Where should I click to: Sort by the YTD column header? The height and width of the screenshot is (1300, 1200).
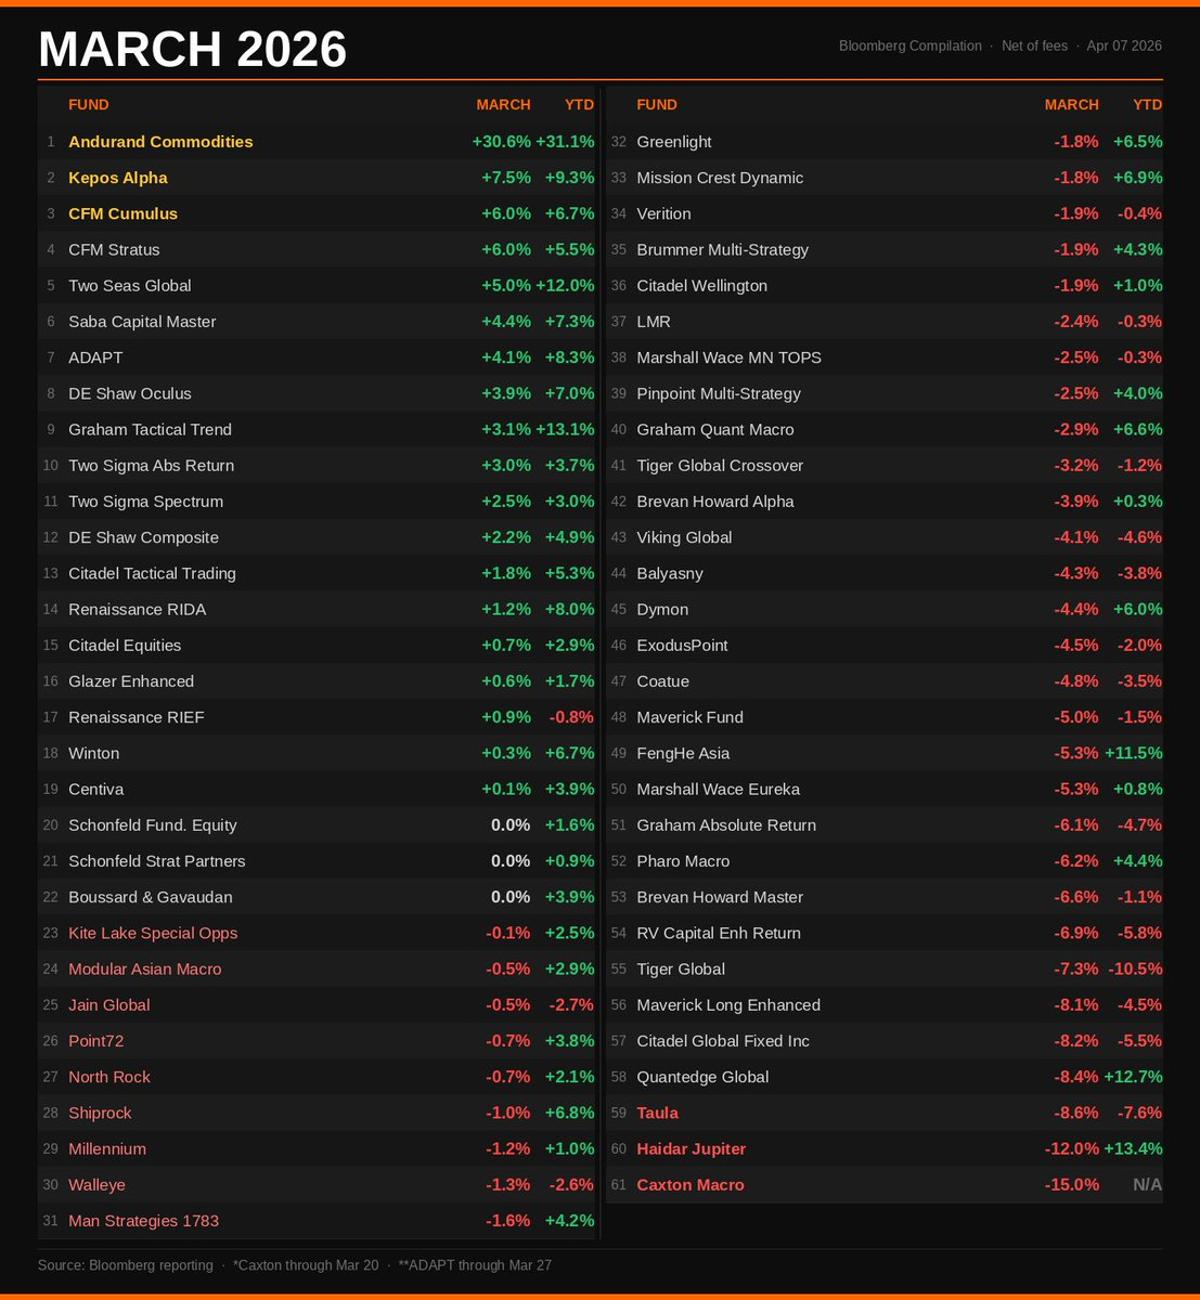tap(577, 104)
